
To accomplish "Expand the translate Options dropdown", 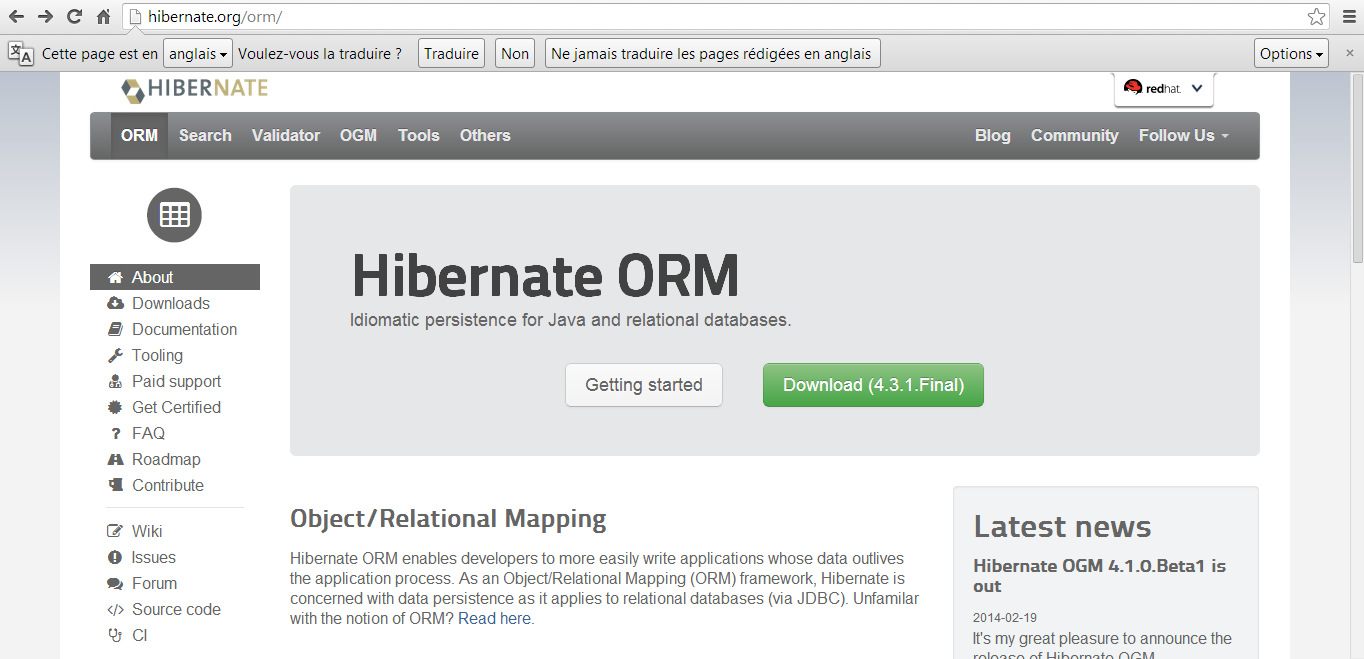I will coord(1291,54).
